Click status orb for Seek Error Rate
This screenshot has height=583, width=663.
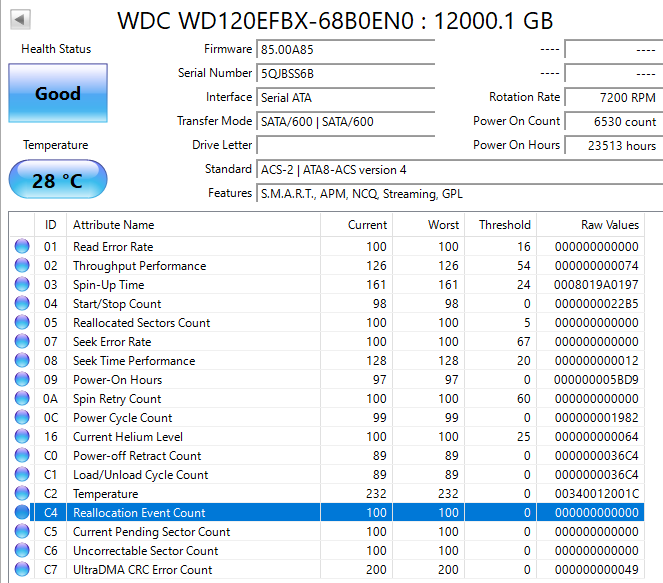(22, 341)
